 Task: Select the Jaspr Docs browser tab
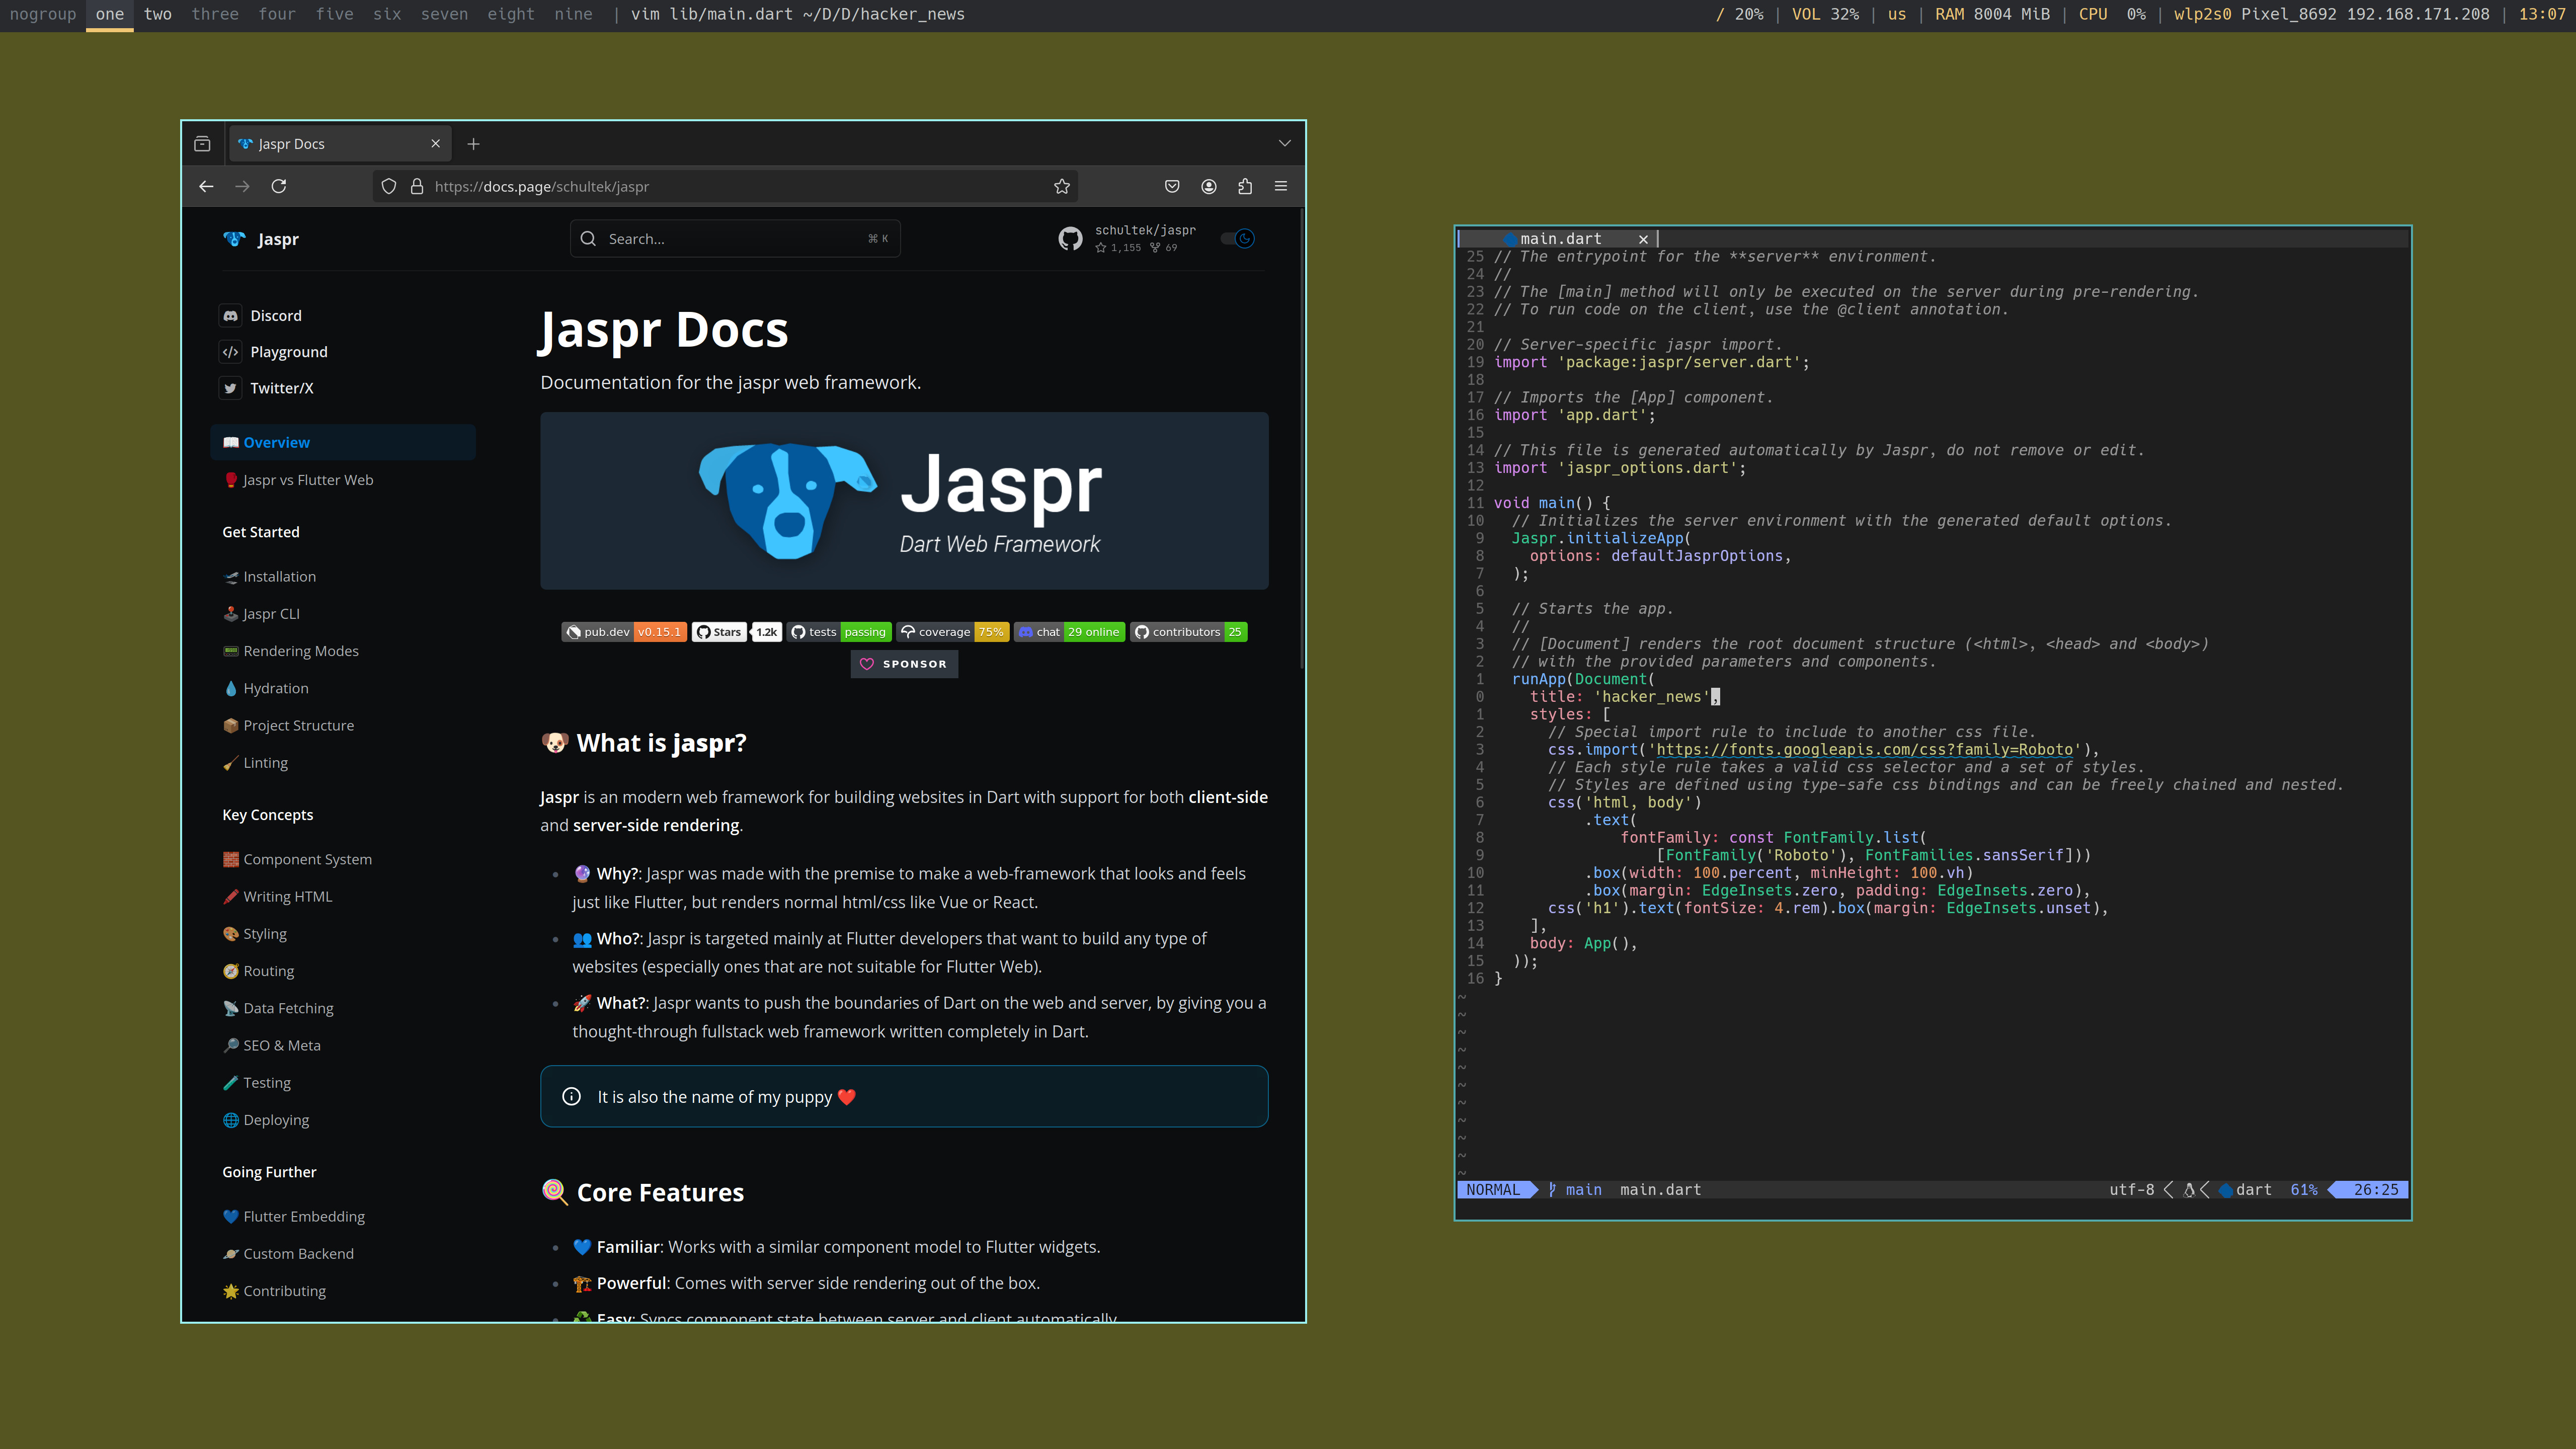click(x=330, y=144)
